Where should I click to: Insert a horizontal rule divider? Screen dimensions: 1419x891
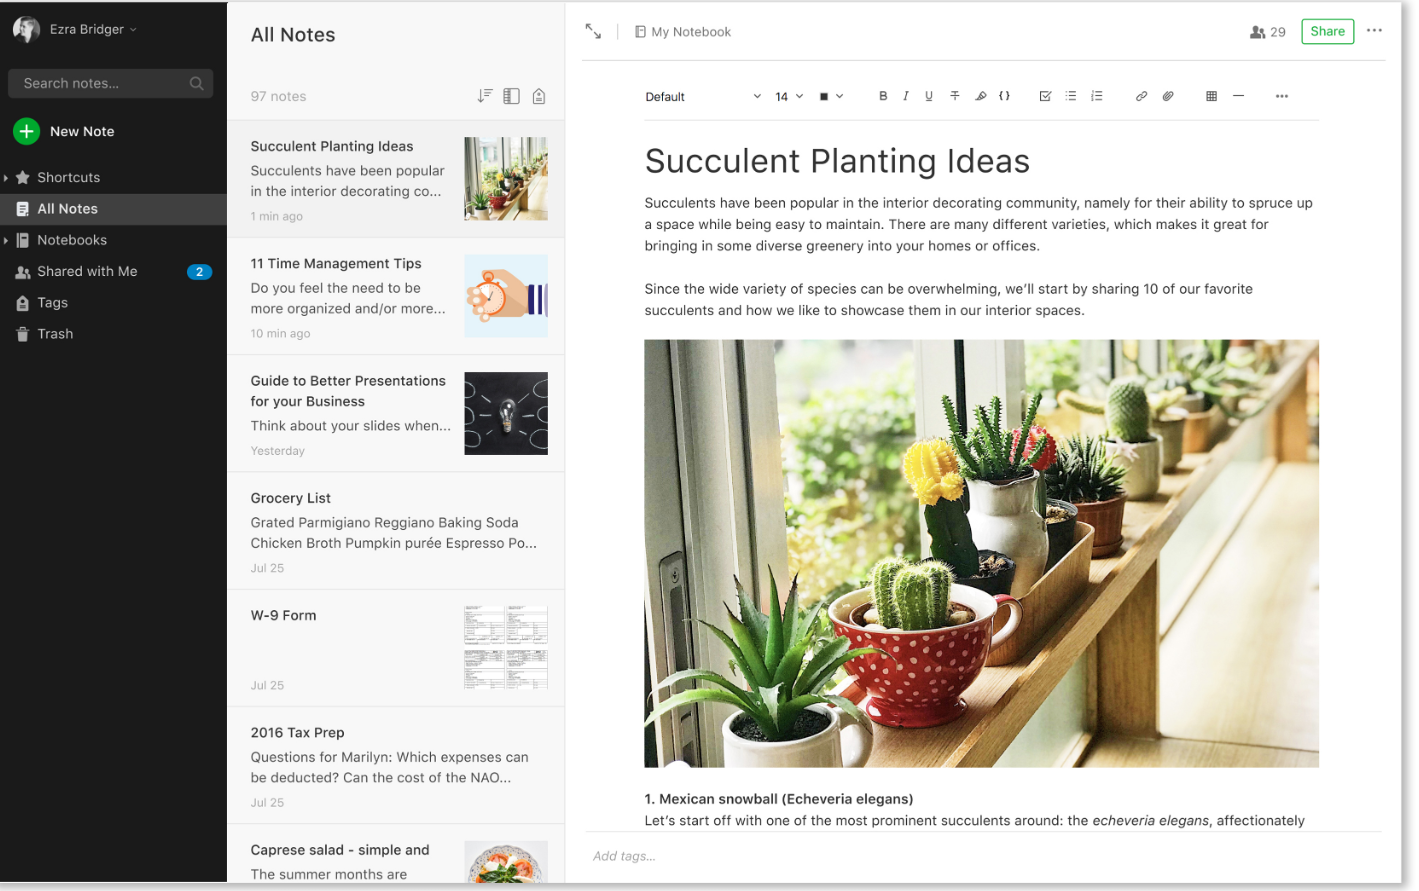1238,96
